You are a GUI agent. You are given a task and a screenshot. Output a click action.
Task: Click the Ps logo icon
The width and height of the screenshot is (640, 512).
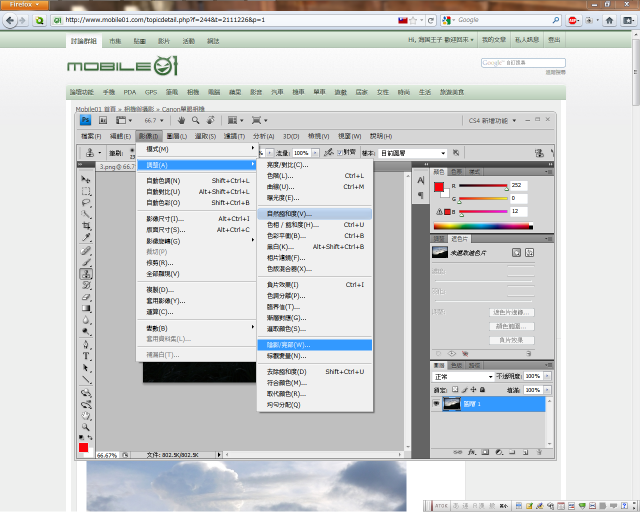[85, 120]
